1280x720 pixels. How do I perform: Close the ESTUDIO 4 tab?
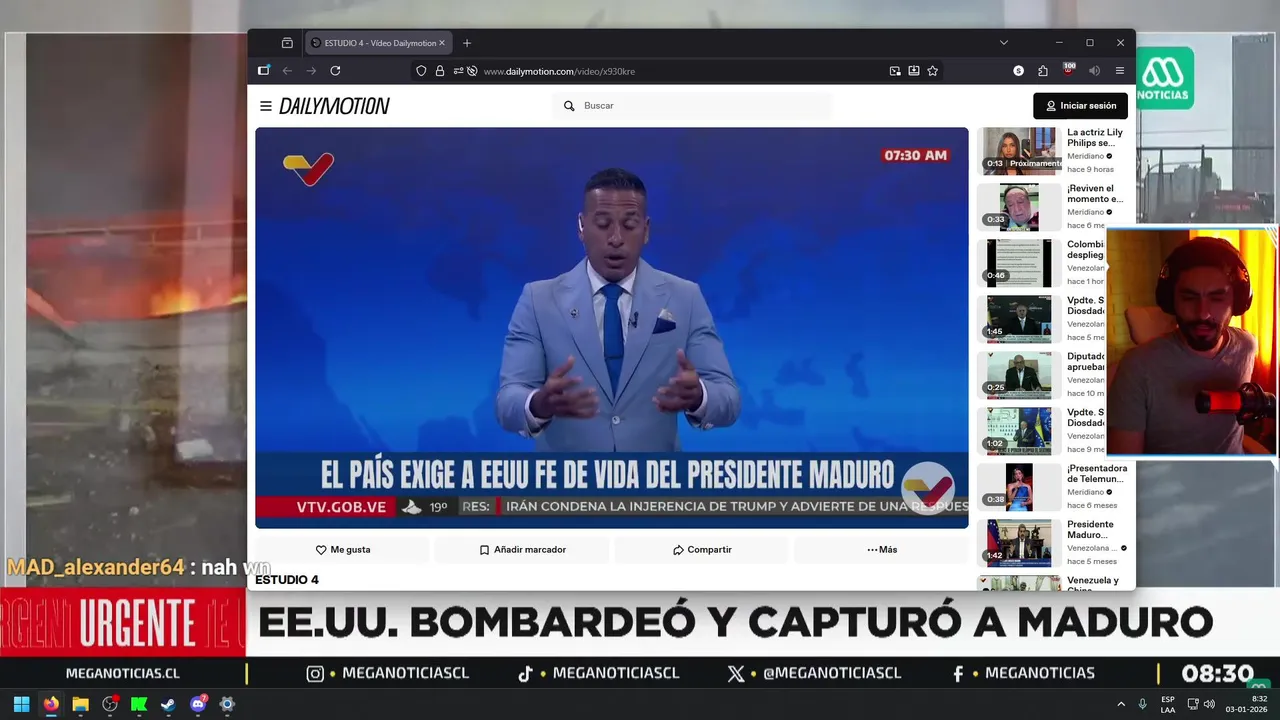[x=441, y=43]
